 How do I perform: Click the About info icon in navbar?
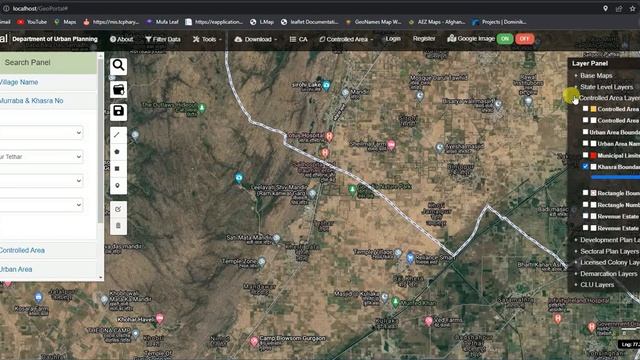tap(113, 39)
